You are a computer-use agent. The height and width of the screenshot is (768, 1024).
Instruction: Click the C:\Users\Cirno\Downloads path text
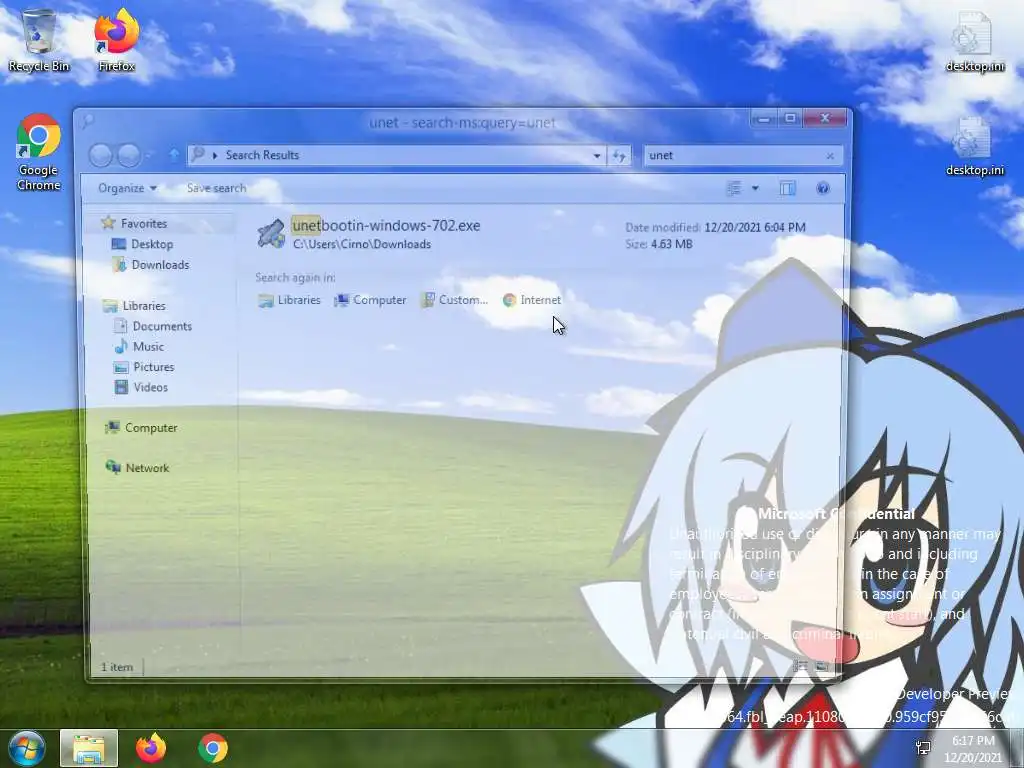point(362,244)
